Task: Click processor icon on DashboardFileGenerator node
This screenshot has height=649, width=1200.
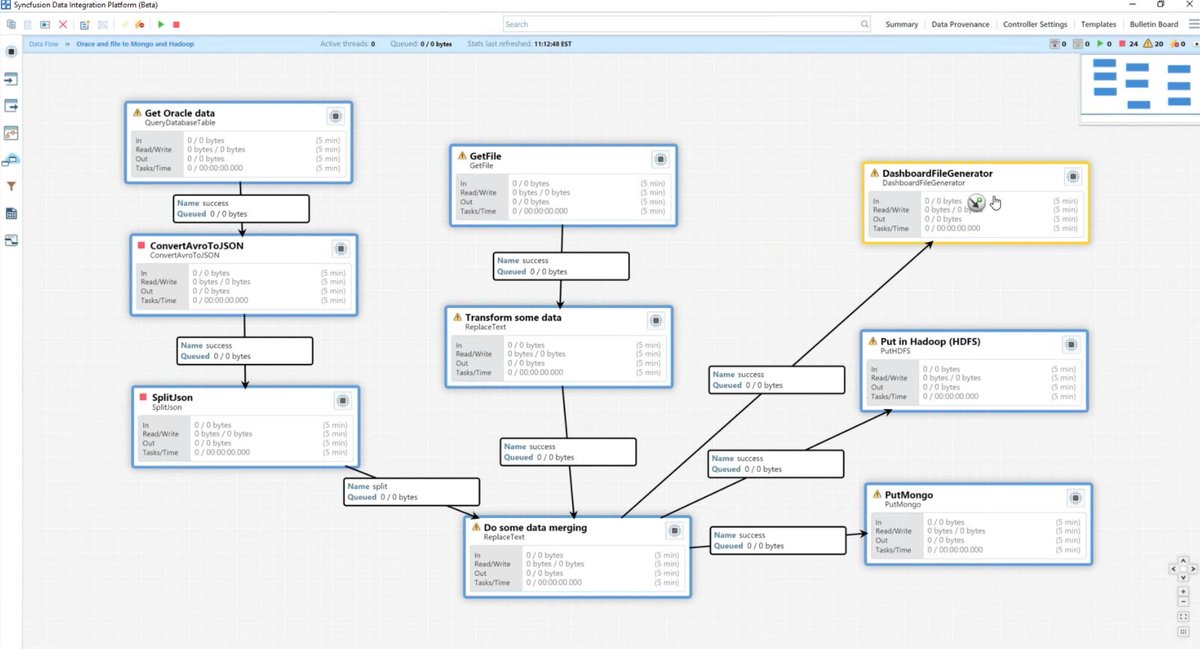Action: click(1072, 176)
